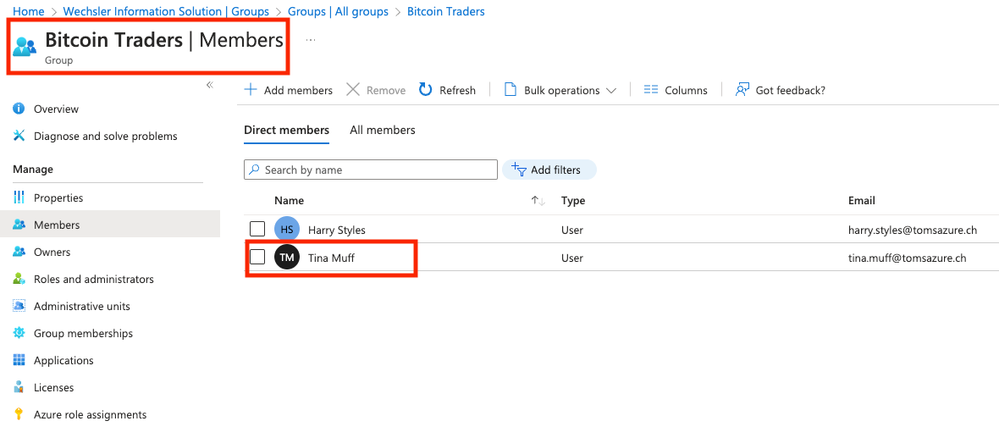The height and width of the screenshot is (428, 999).
Task: Collapse the sidebar with double chevron
Action: 210,85
